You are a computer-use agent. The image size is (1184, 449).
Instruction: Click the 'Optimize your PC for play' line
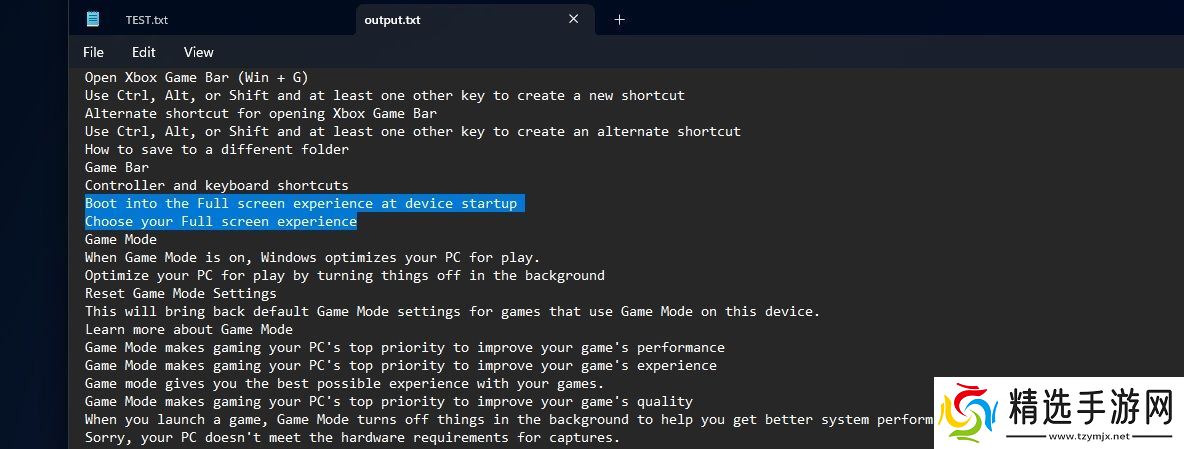click(x=344, y=275)
